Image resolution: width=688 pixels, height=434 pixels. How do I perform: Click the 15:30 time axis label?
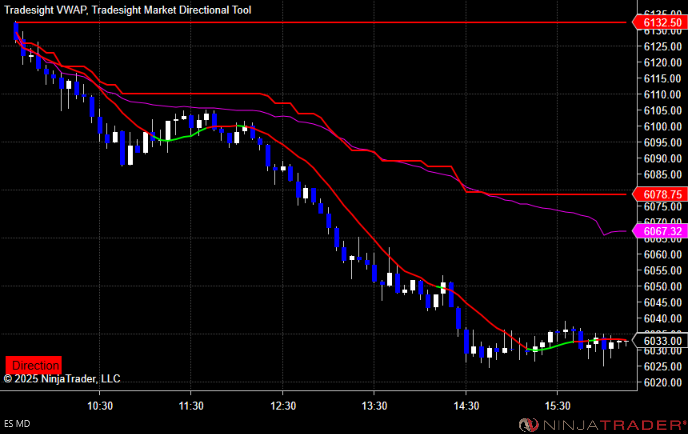point(557,406)
